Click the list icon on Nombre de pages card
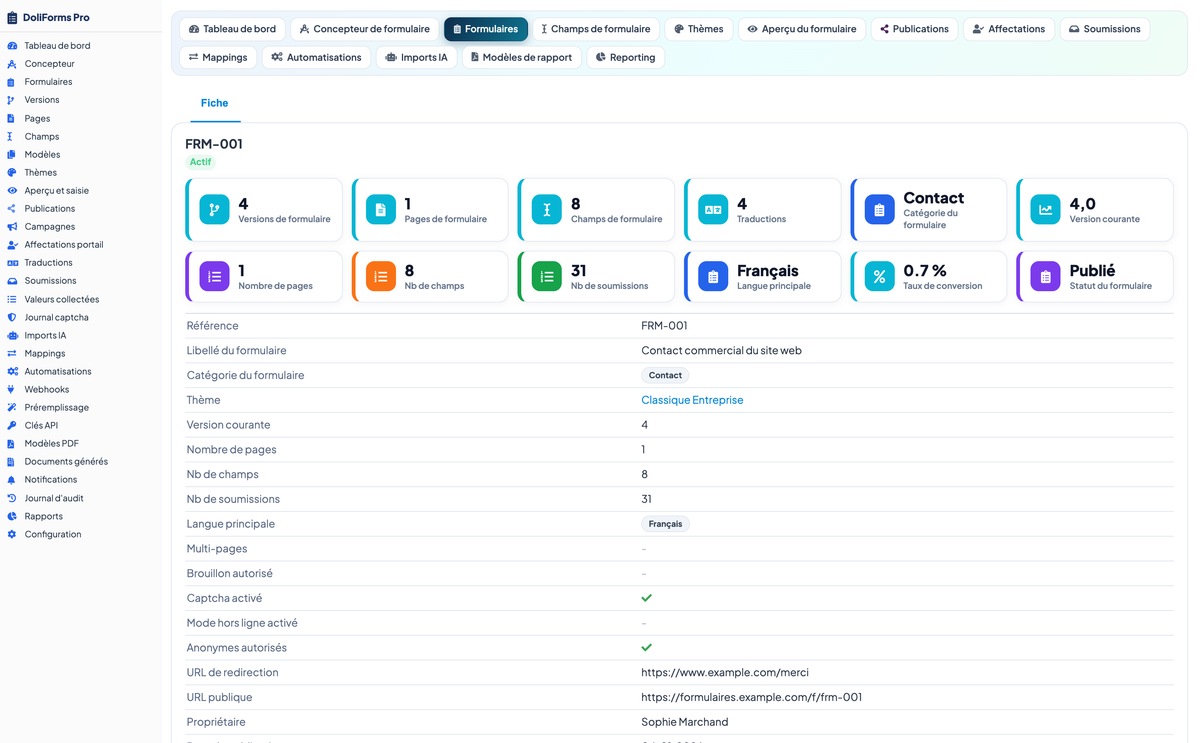The height and width of the screenshot is (743, 1200). click(214, 277)
